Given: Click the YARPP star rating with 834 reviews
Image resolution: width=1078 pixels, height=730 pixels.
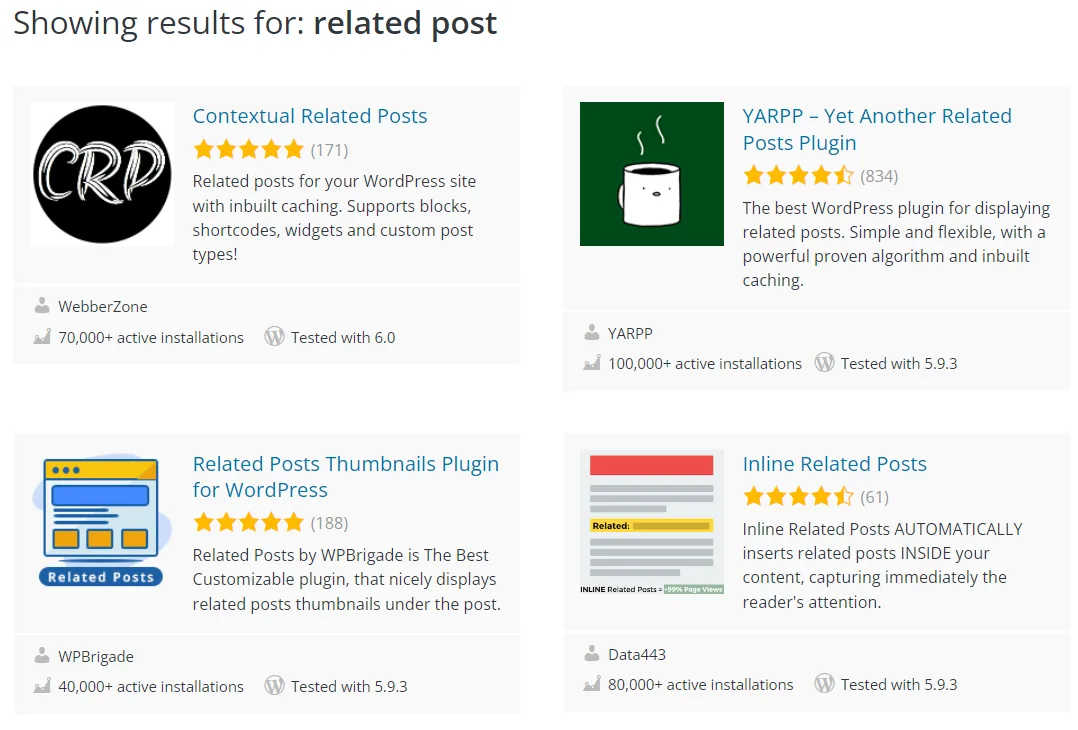Looking at the screenshot, I should pos(798,176).
